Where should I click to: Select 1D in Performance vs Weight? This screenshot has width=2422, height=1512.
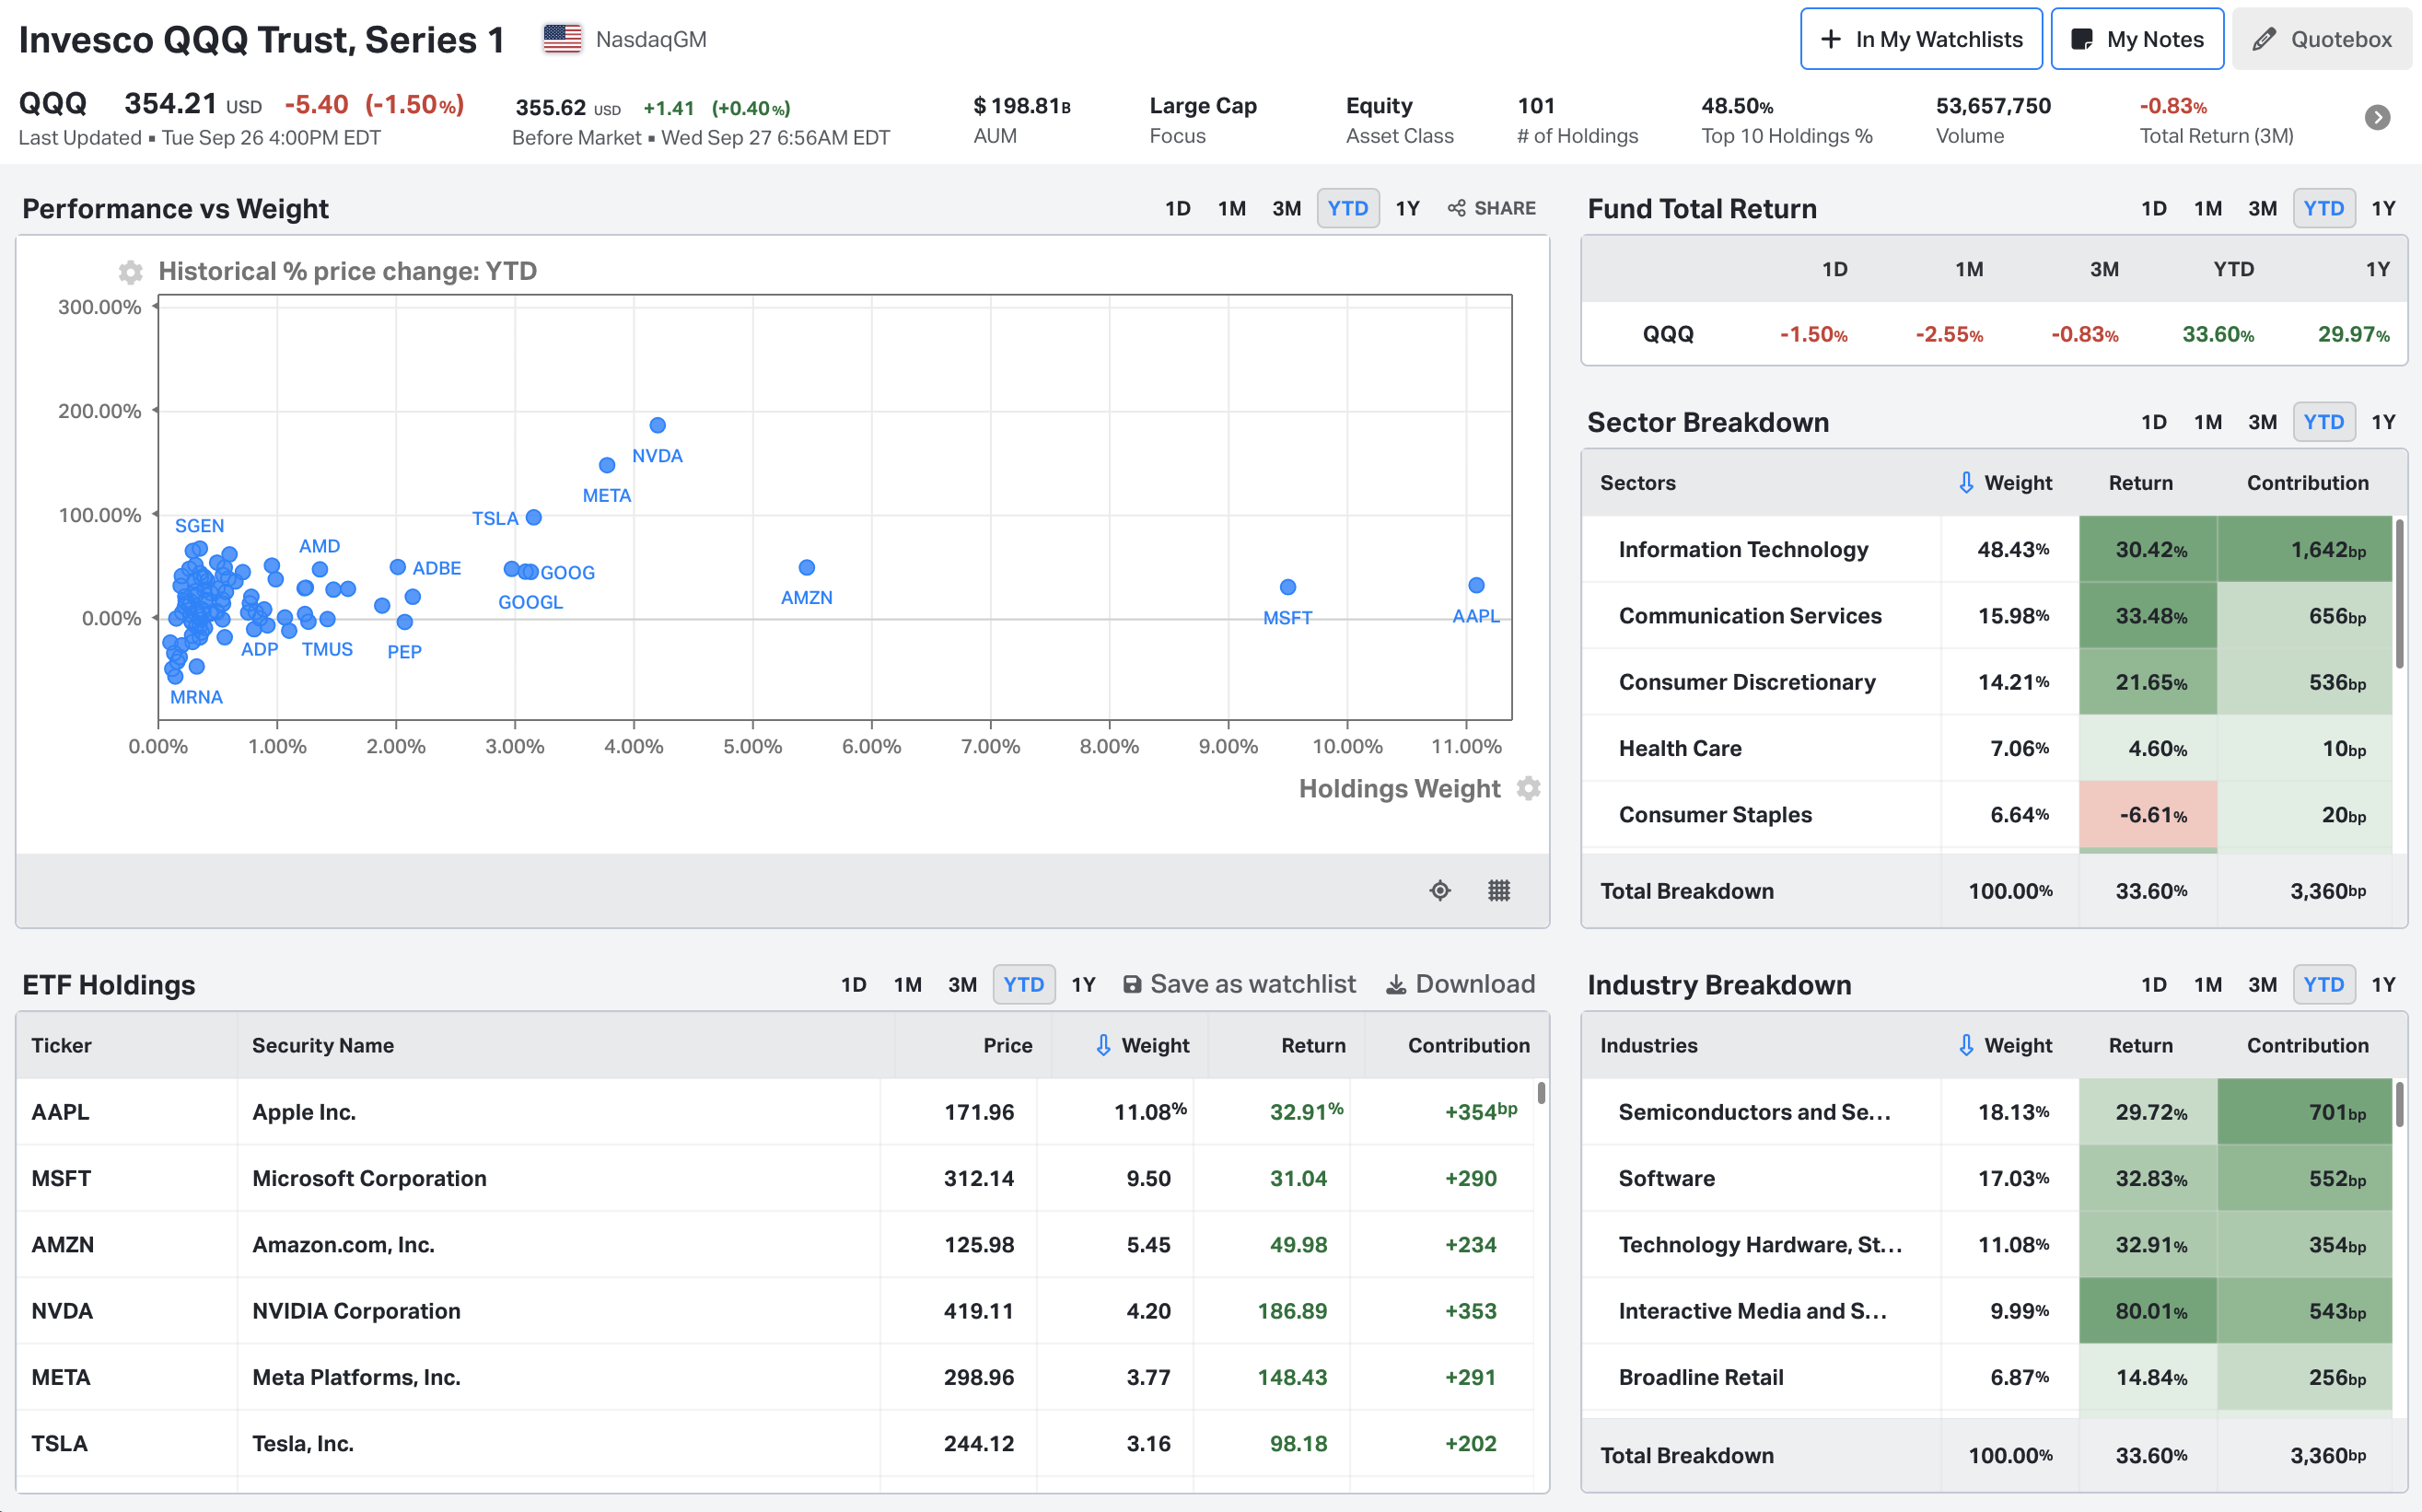click(1178, 208)
